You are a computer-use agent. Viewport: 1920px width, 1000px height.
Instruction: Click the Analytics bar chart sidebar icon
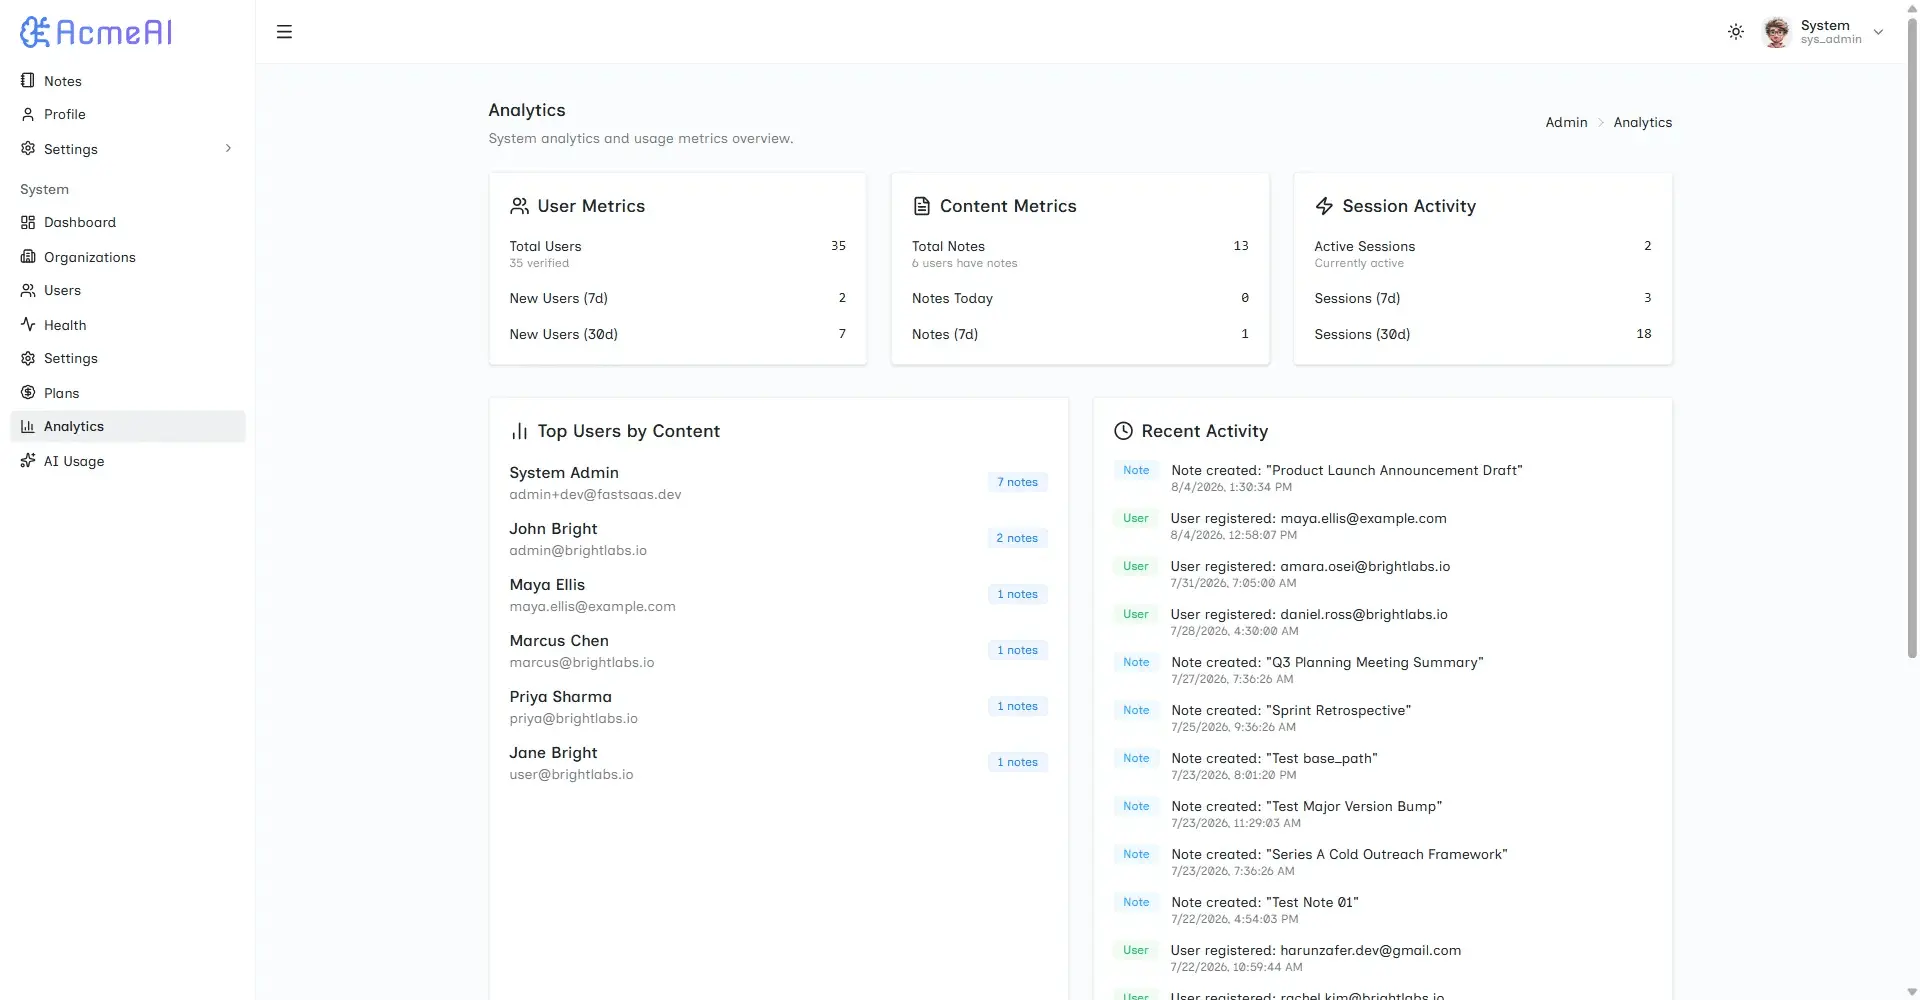tap(28, 426)
